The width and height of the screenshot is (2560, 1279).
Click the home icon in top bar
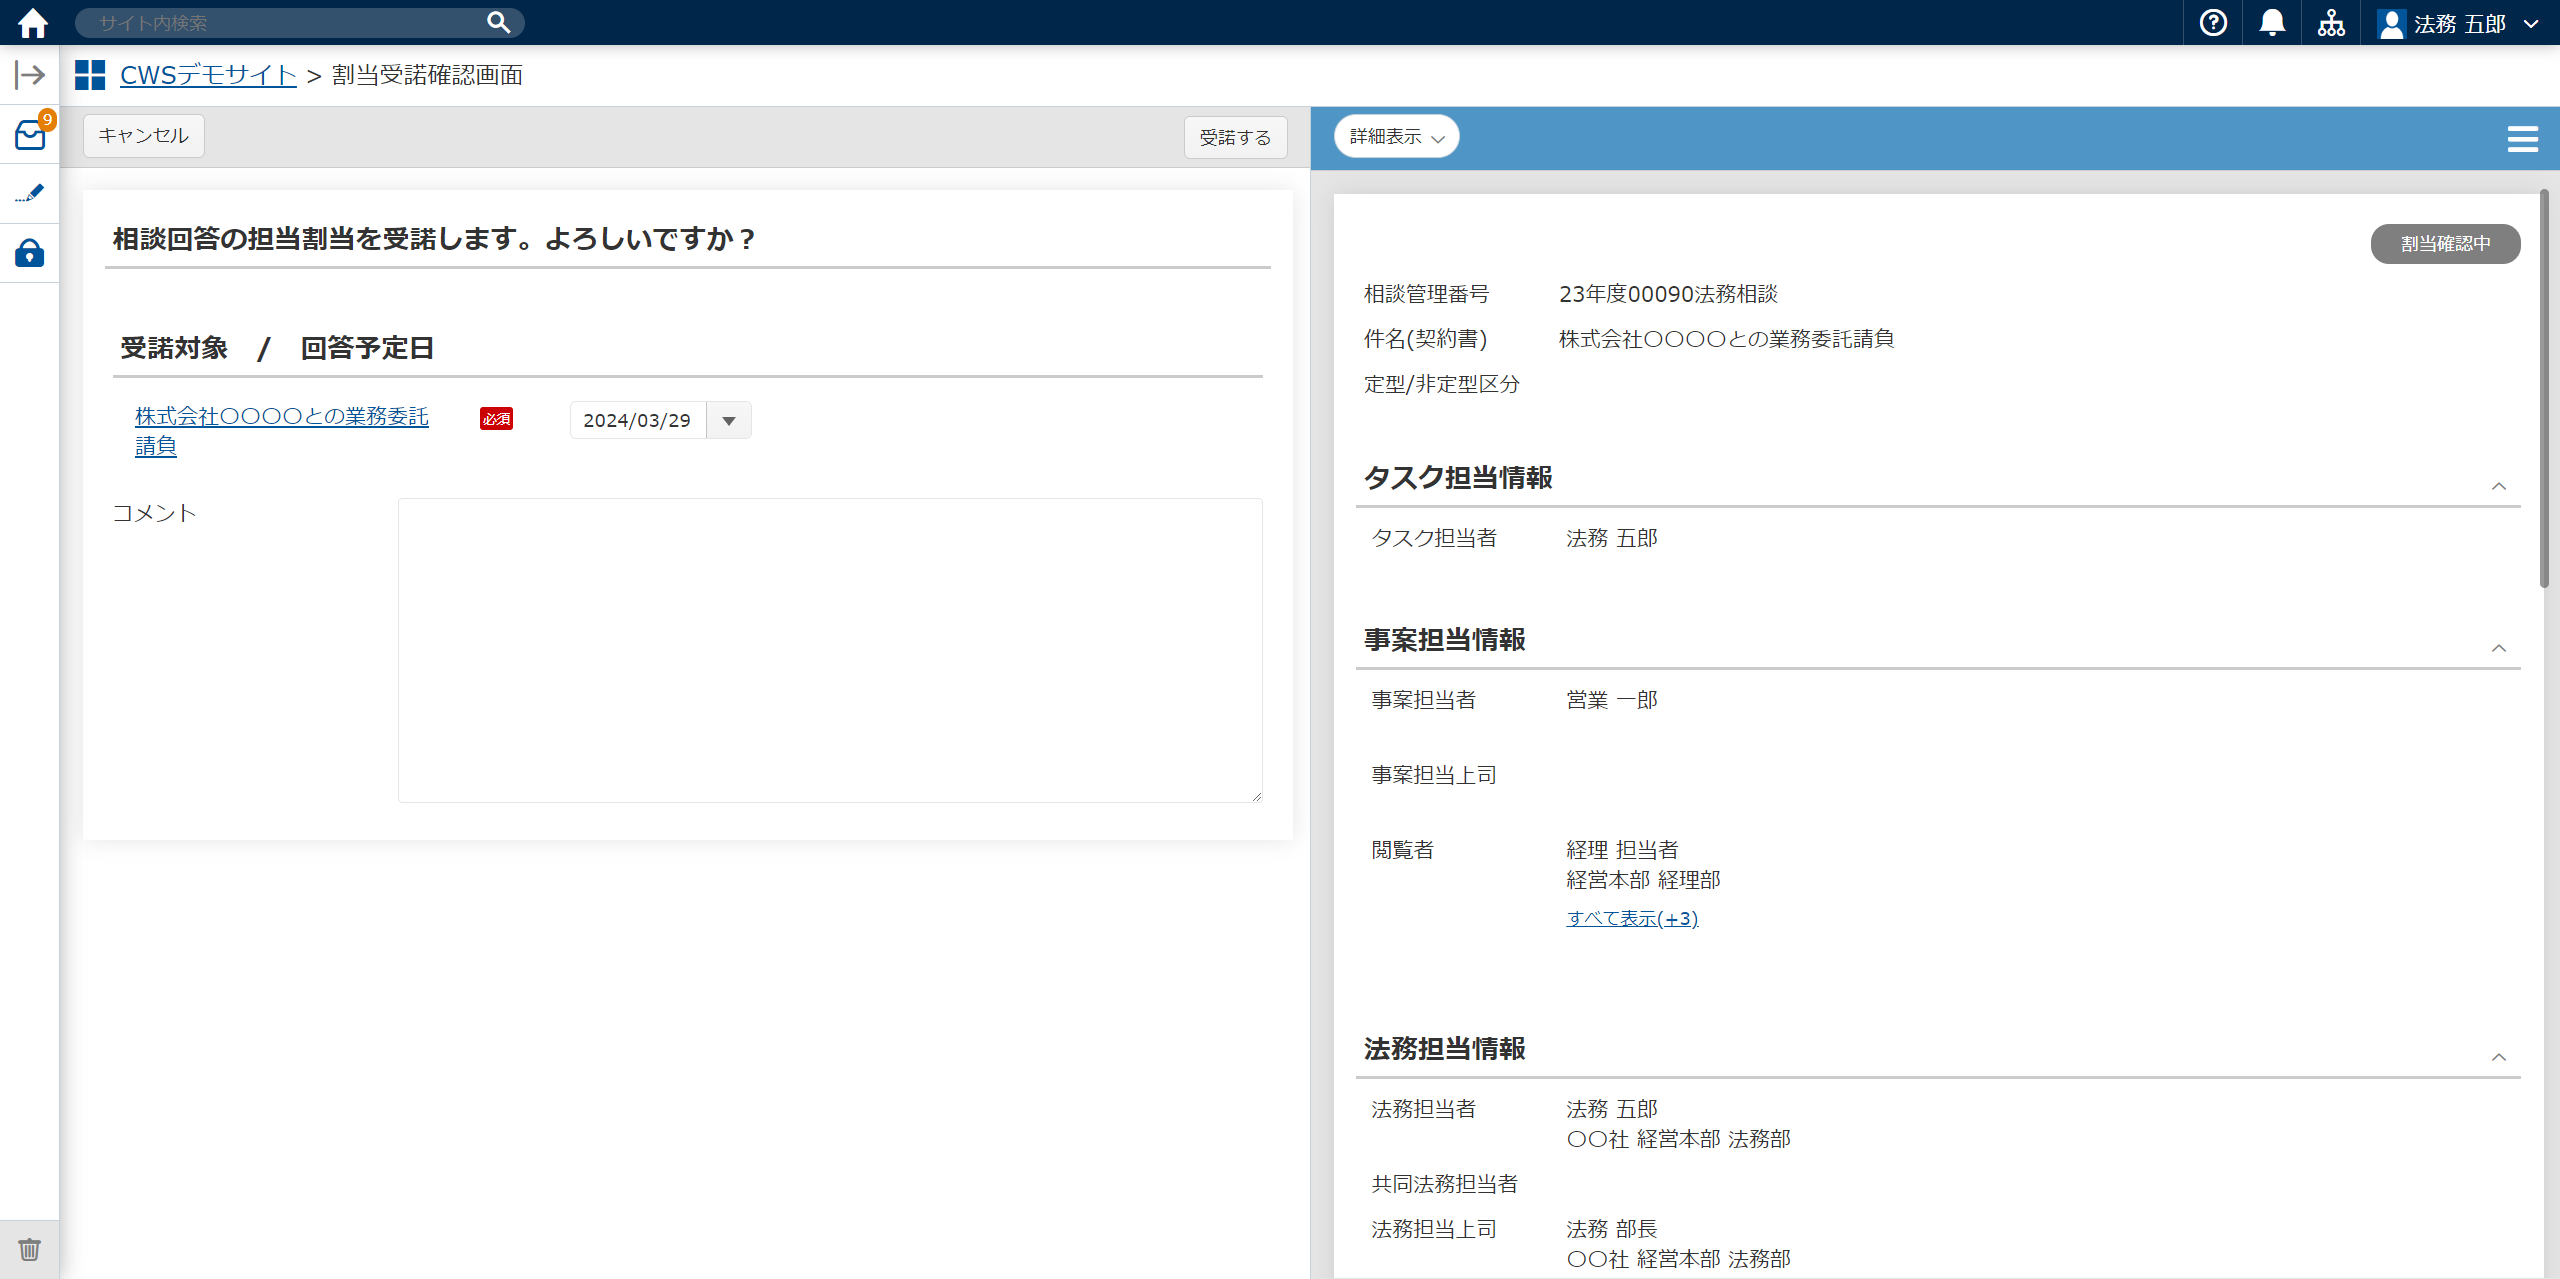32,22
